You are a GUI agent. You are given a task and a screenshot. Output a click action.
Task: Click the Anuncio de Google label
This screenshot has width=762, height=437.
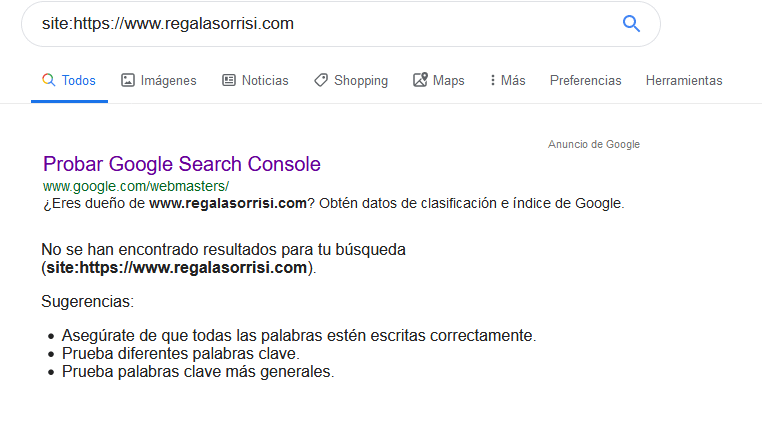coord(594,144)
